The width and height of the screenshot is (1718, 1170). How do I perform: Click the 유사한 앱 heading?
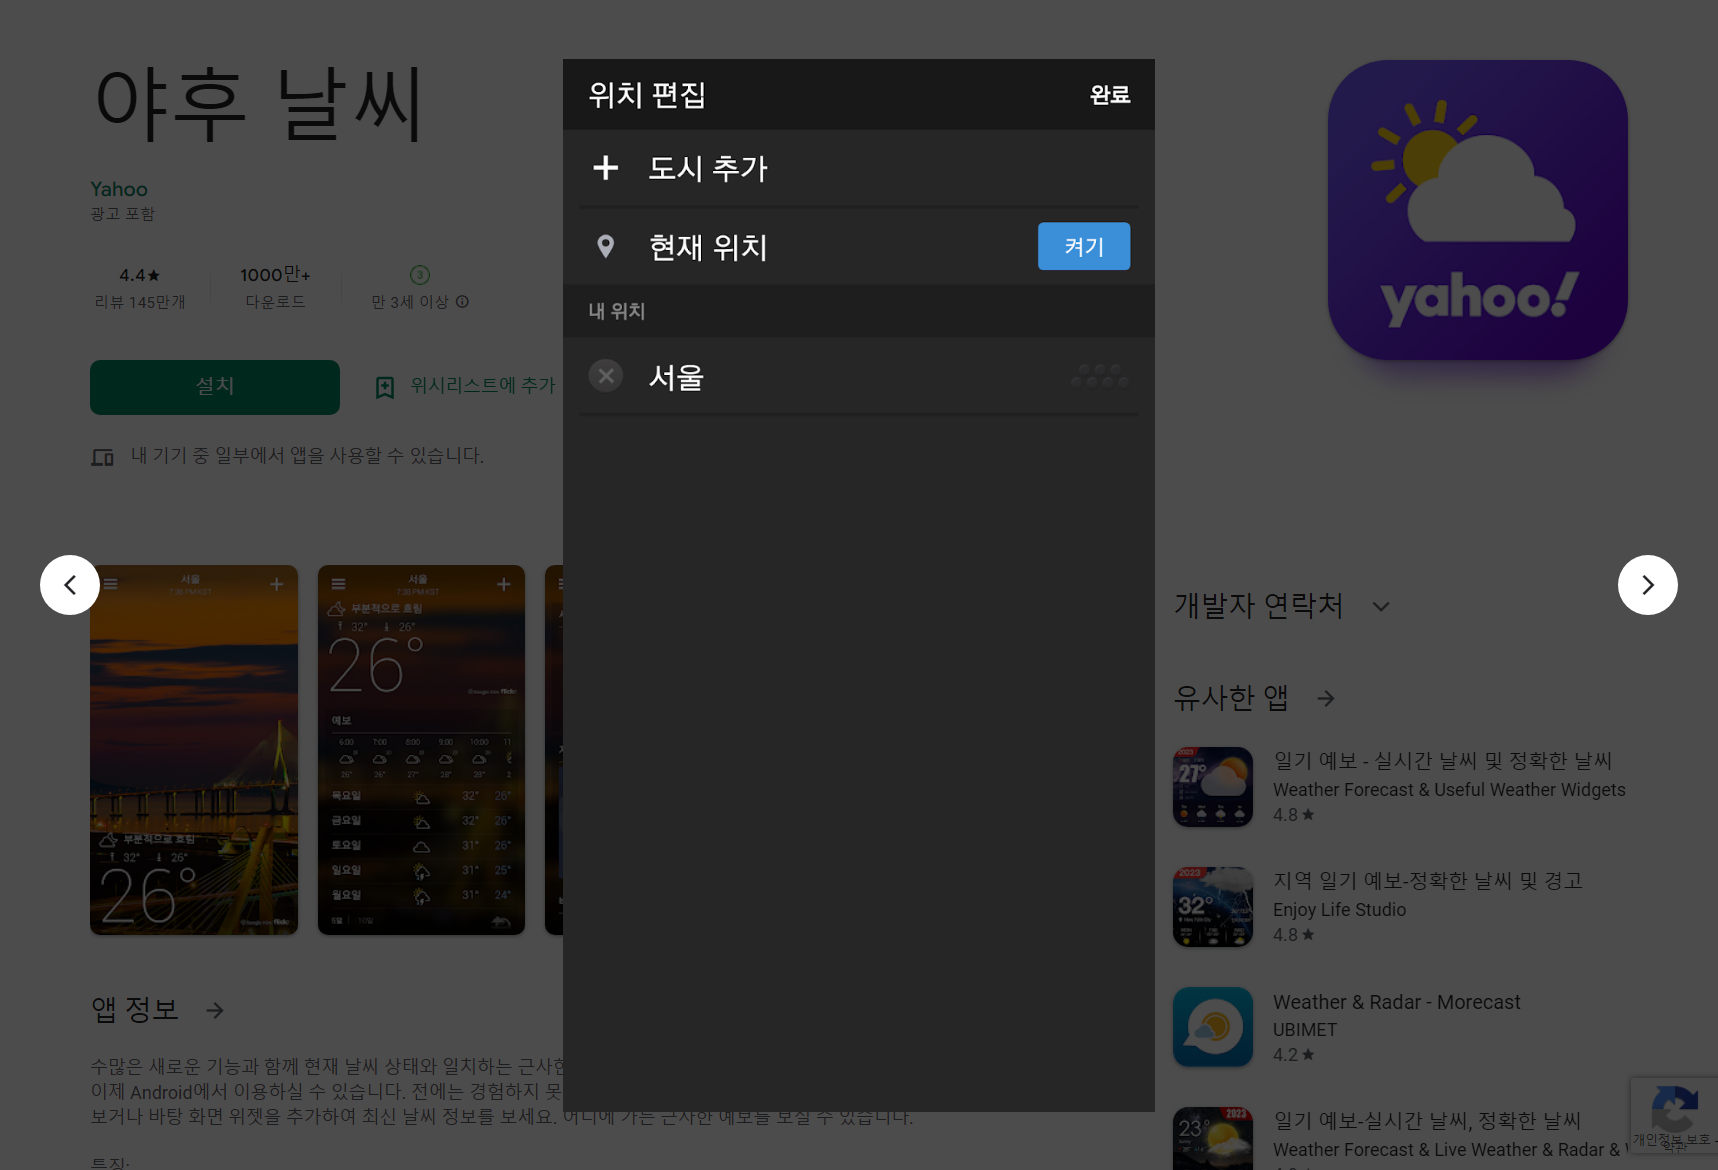(1231, 698)
